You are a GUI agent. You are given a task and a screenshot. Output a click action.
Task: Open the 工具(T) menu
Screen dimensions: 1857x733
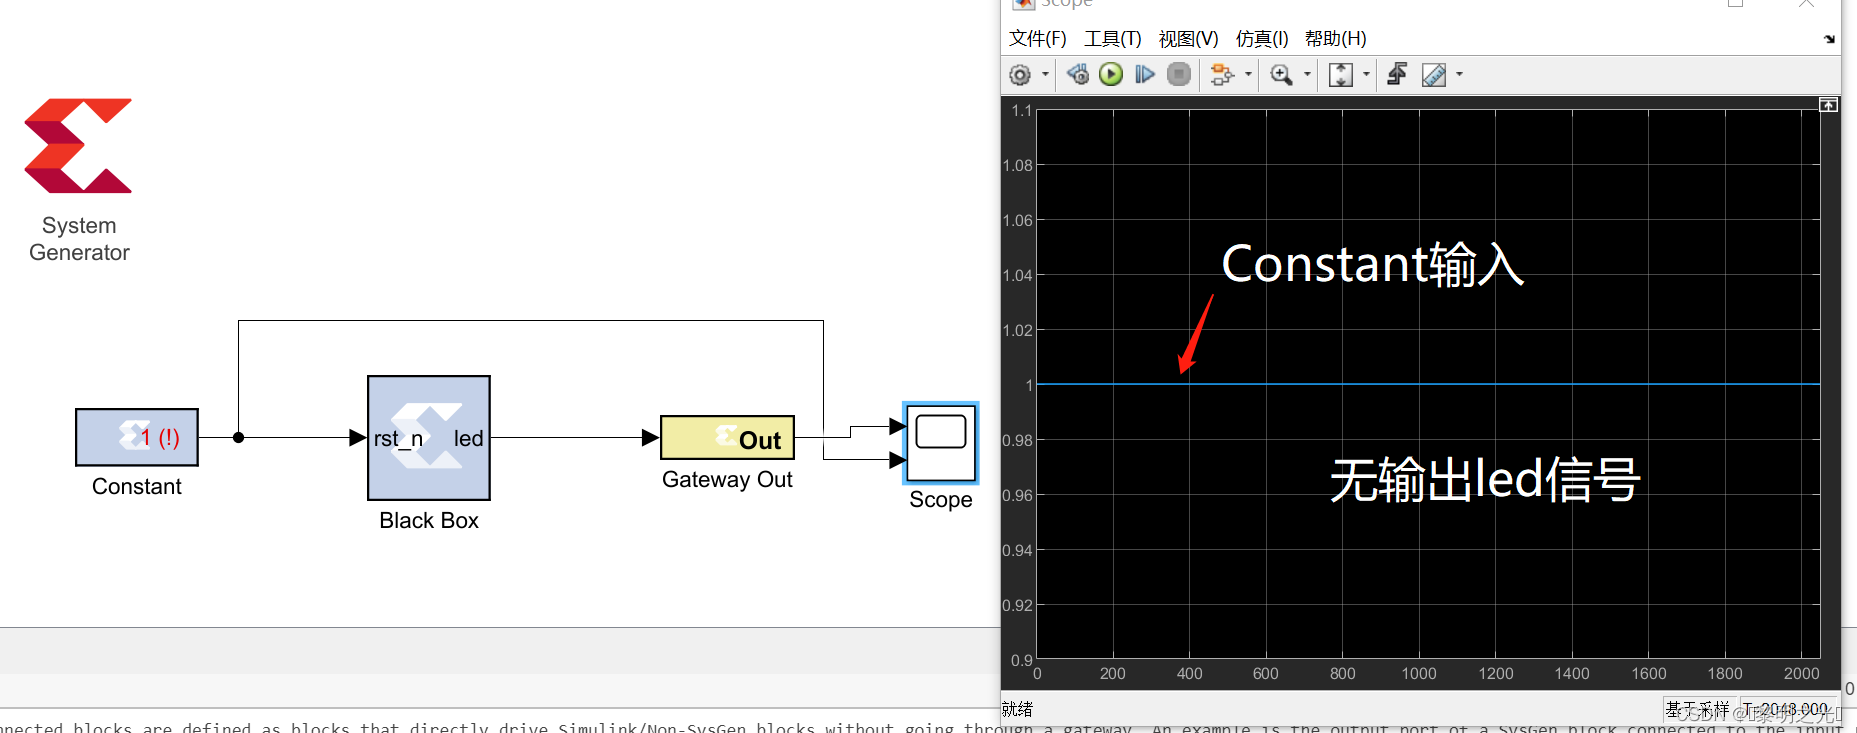coord(1113,39)
